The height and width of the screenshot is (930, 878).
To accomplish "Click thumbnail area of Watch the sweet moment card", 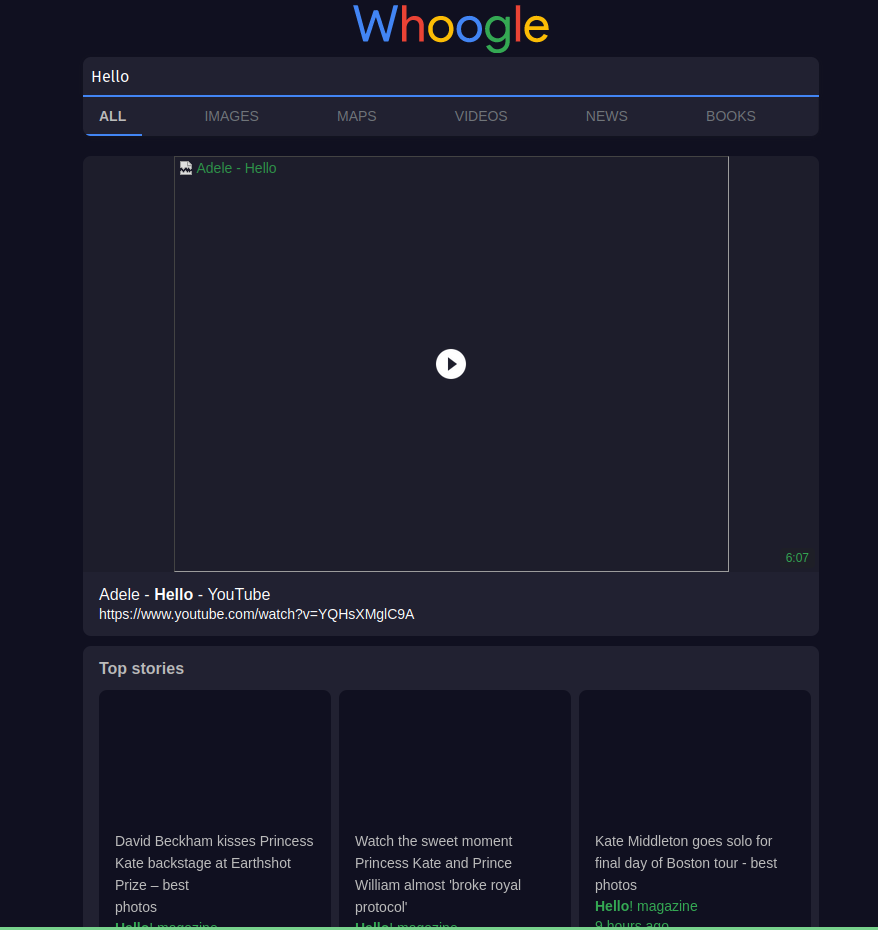I will 455,757.
